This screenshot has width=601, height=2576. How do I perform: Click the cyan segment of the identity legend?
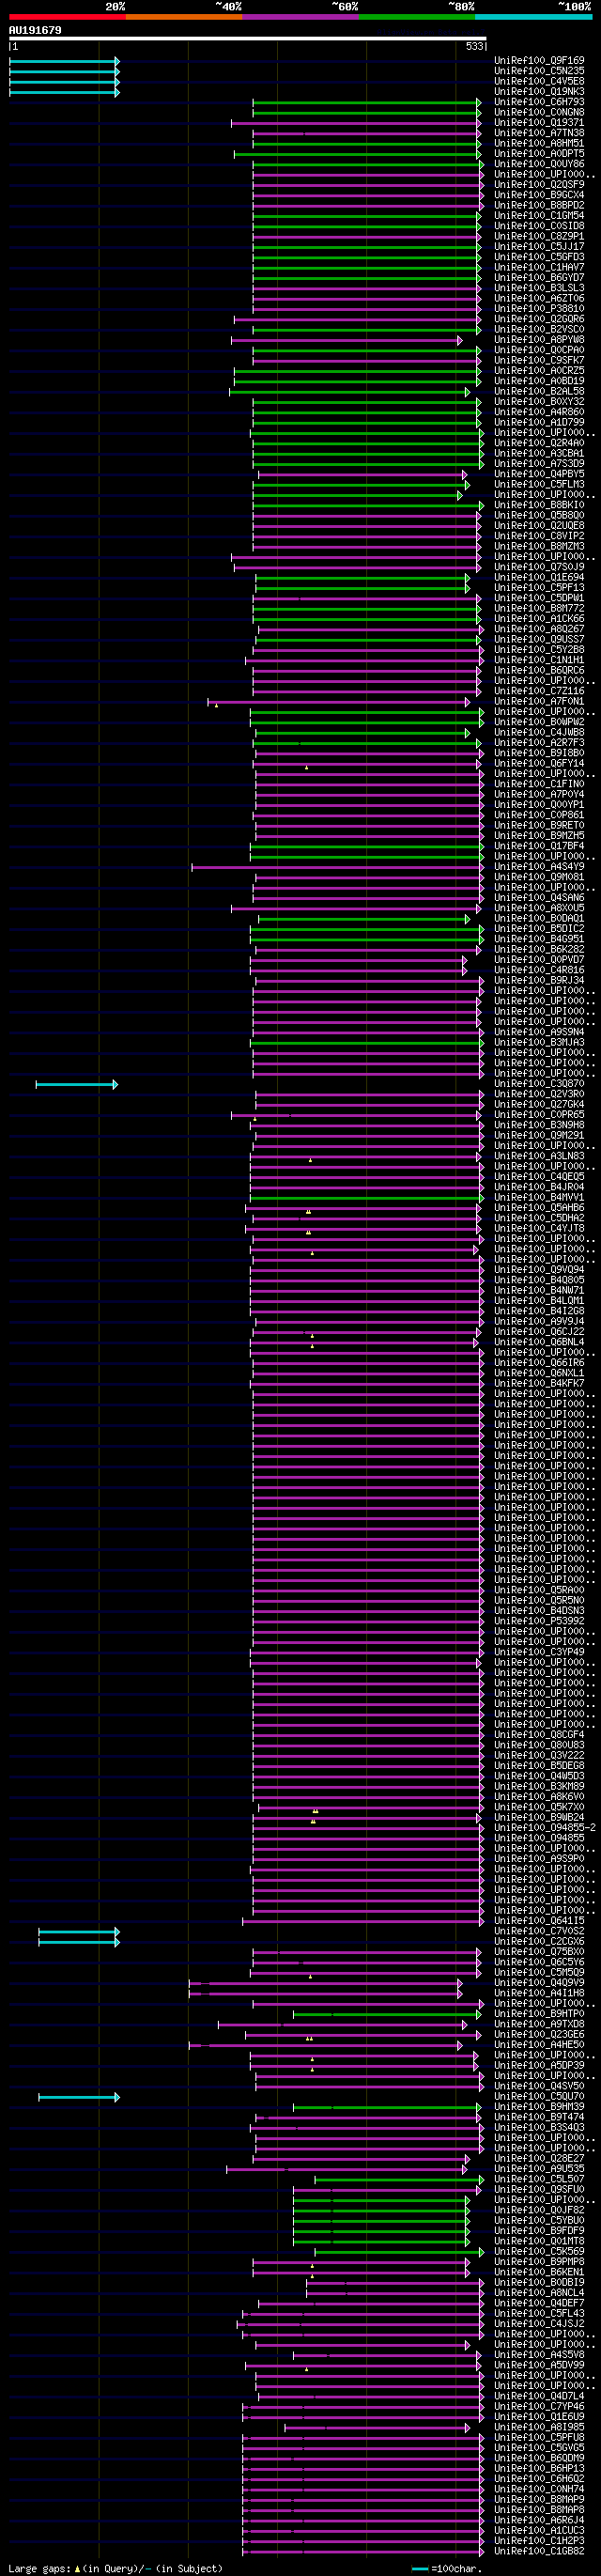(x=534, y=17)
